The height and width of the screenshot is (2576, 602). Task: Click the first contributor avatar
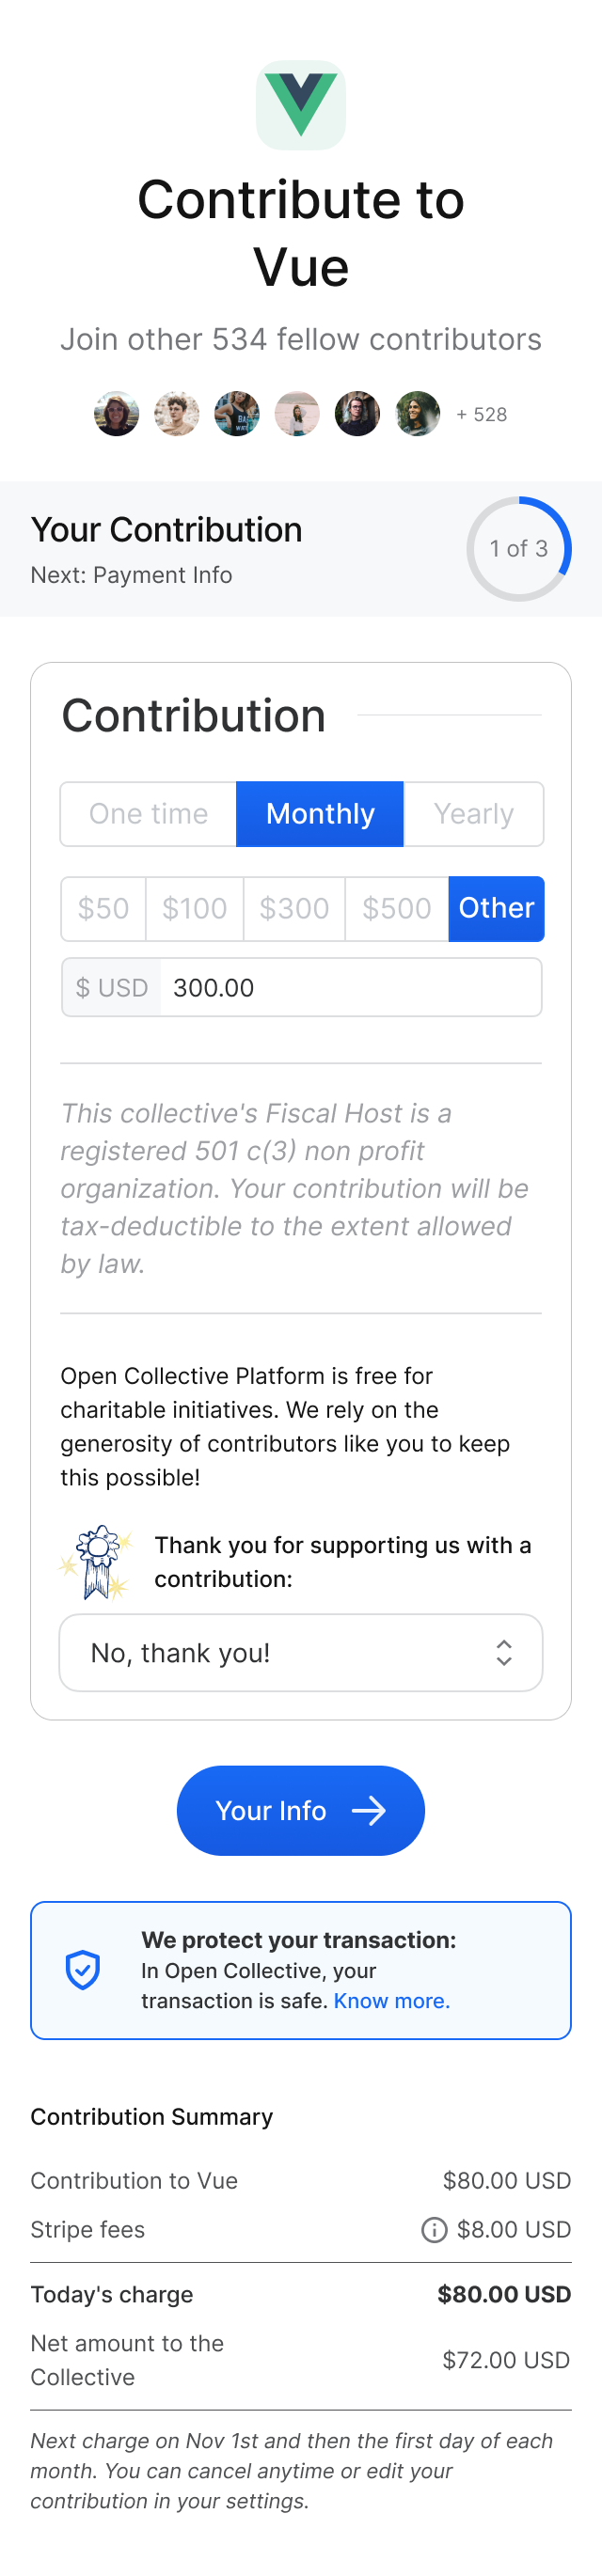click(116, 414)
